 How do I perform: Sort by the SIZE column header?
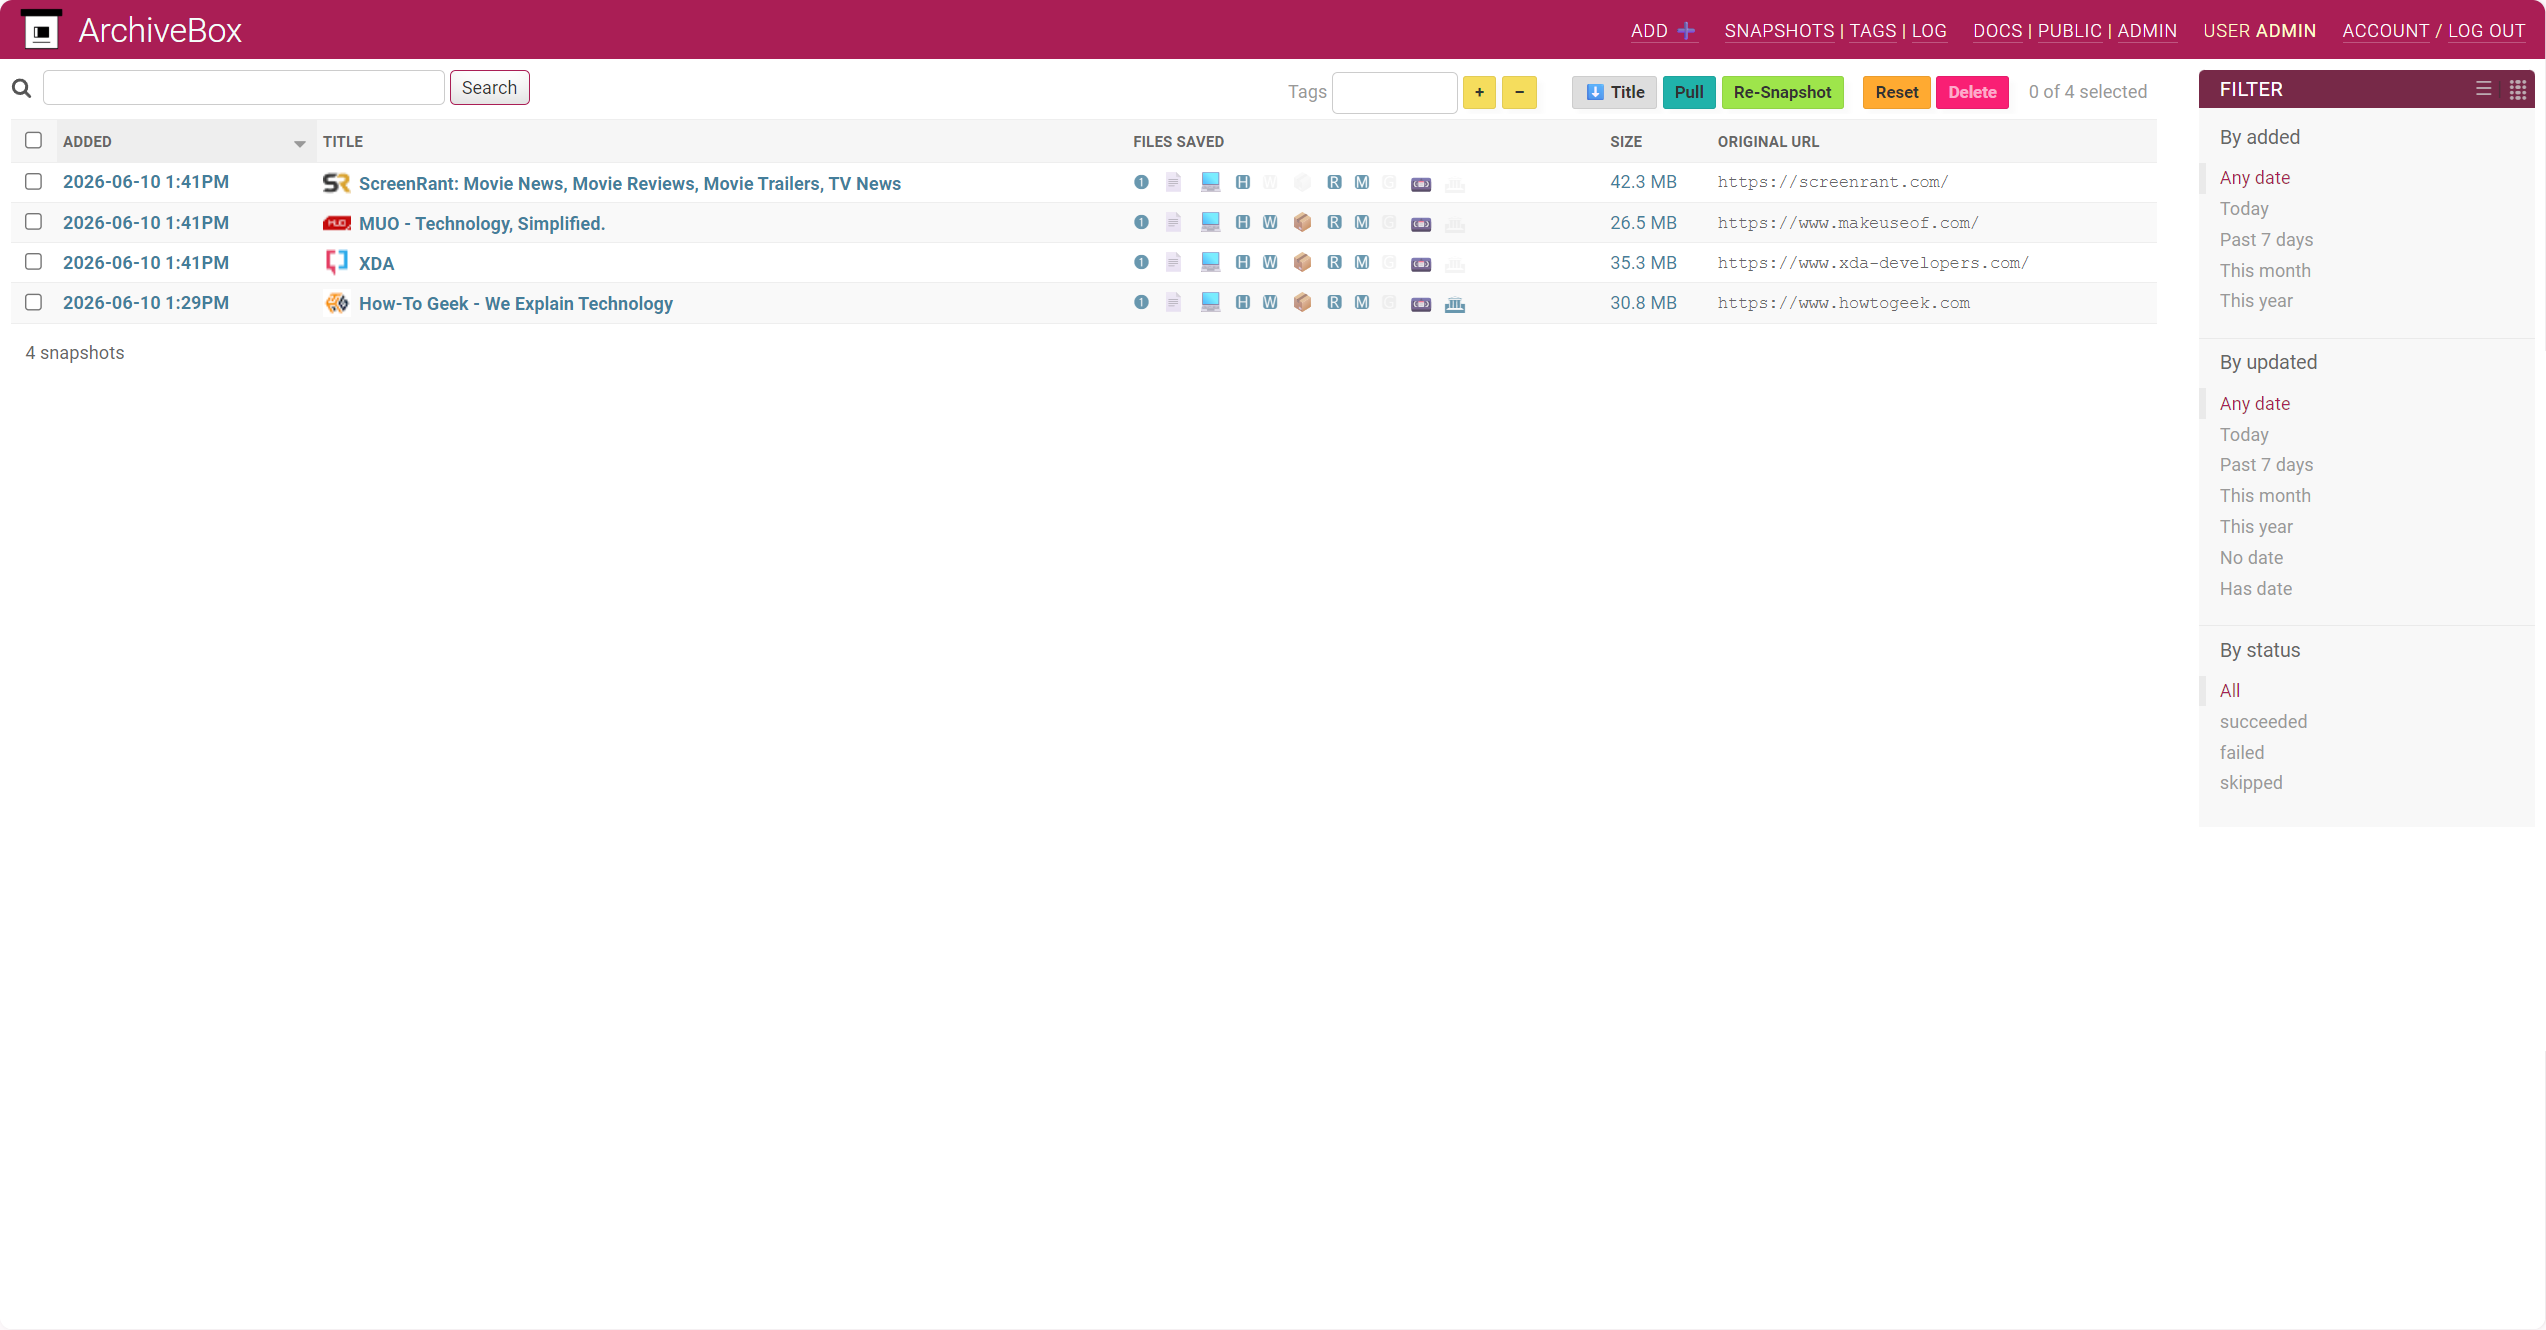(1626, 141)
